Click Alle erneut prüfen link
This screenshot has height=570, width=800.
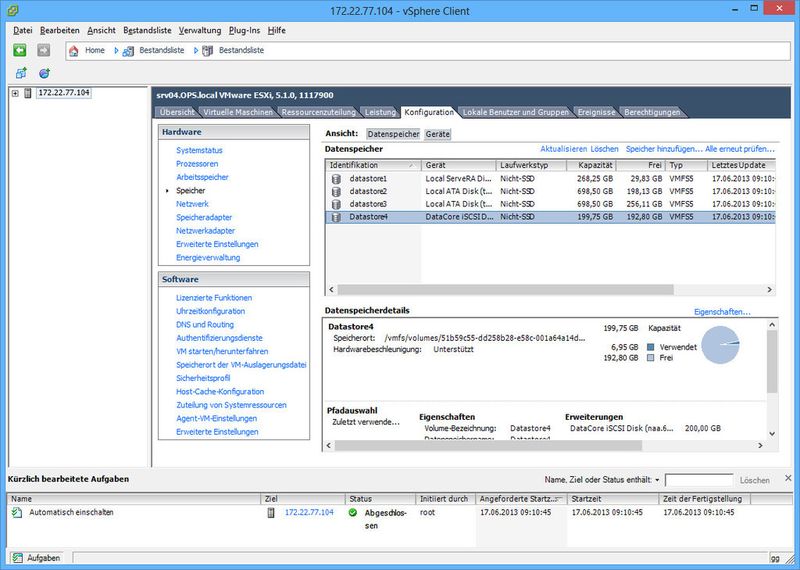pos(740,149)
